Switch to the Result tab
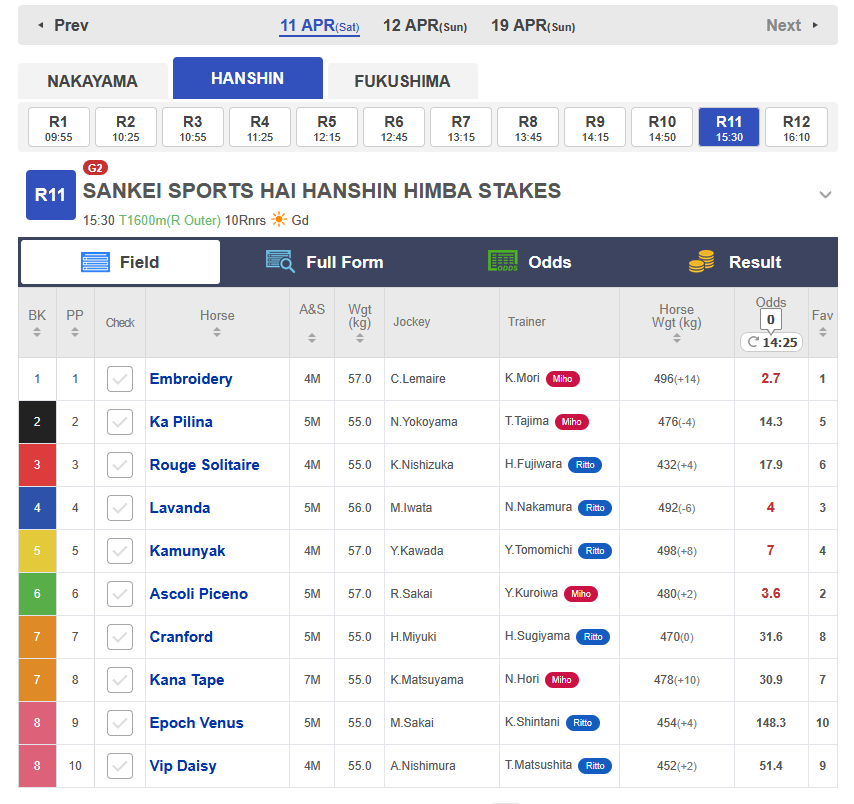 pyautogui.click(x=735, y=262)
